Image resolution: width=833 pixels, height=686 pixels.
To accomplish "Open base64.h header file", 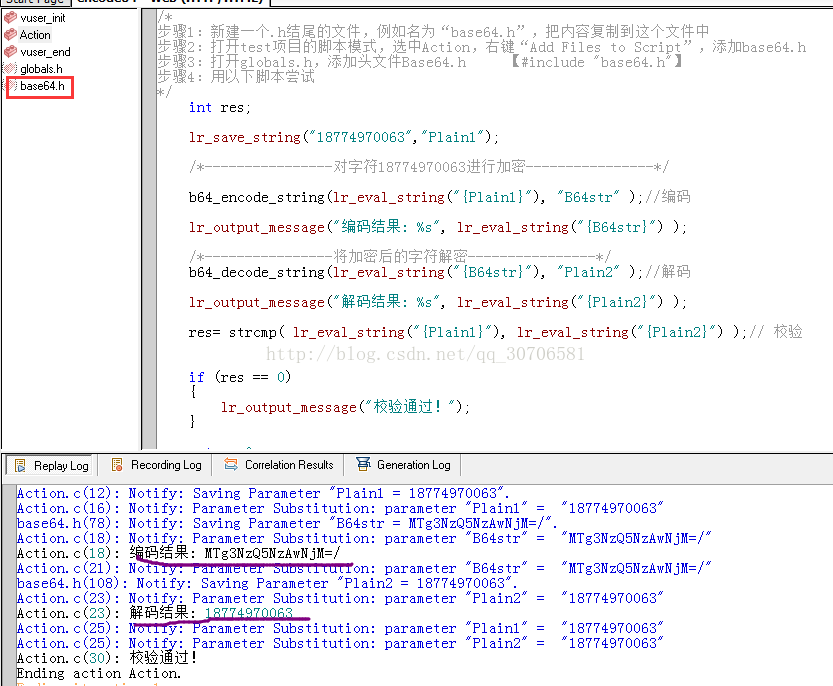I will [x=42, y=86].
